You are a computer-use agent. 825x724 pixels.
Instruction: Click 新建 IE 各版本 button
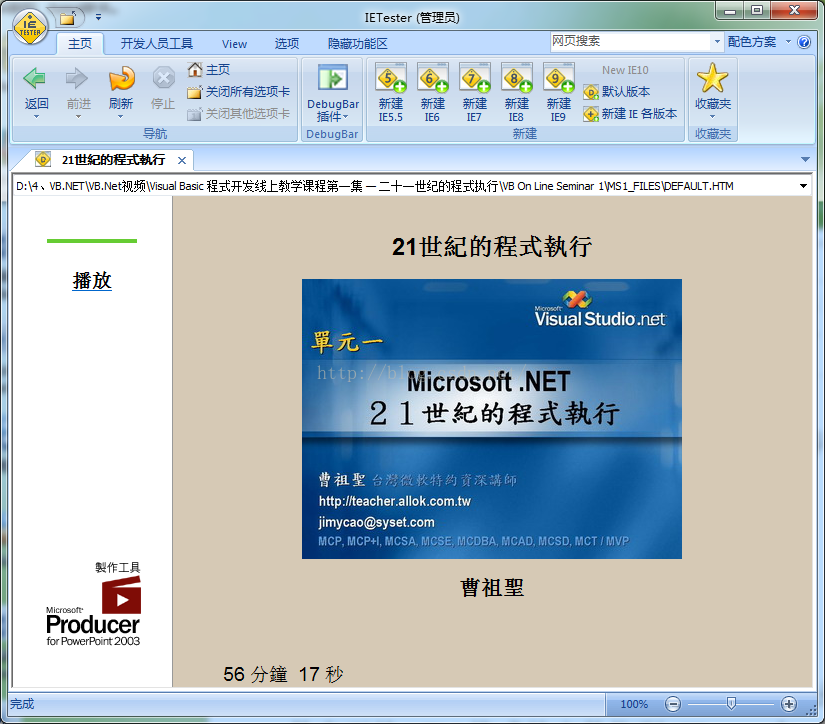pyautogui.click(x=630, y=114)
